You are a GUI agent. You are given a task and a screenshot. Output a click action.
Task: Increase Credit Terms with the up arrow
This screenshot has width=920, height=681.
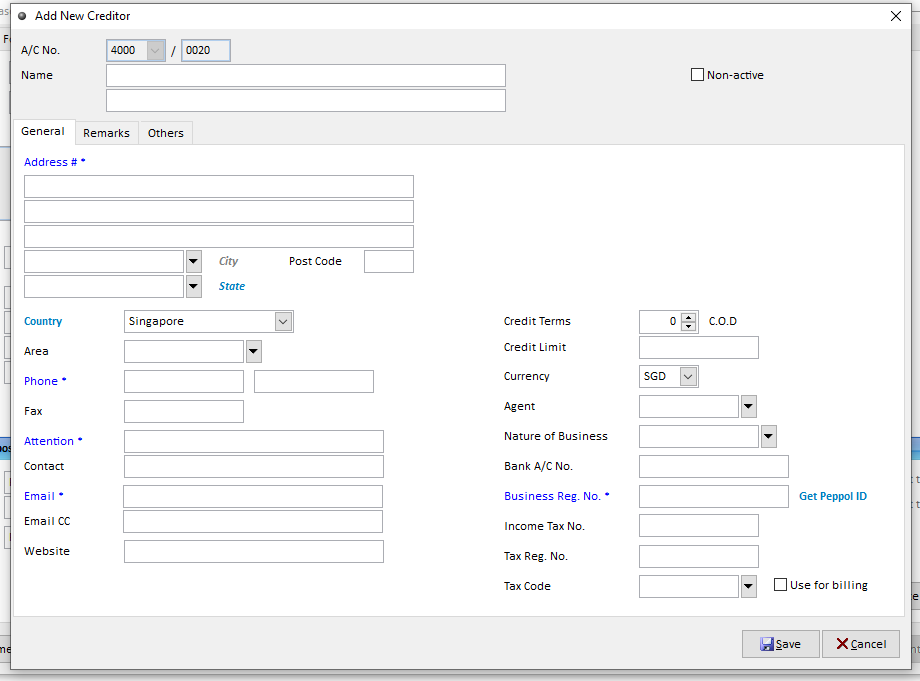(x=689, y=317)
